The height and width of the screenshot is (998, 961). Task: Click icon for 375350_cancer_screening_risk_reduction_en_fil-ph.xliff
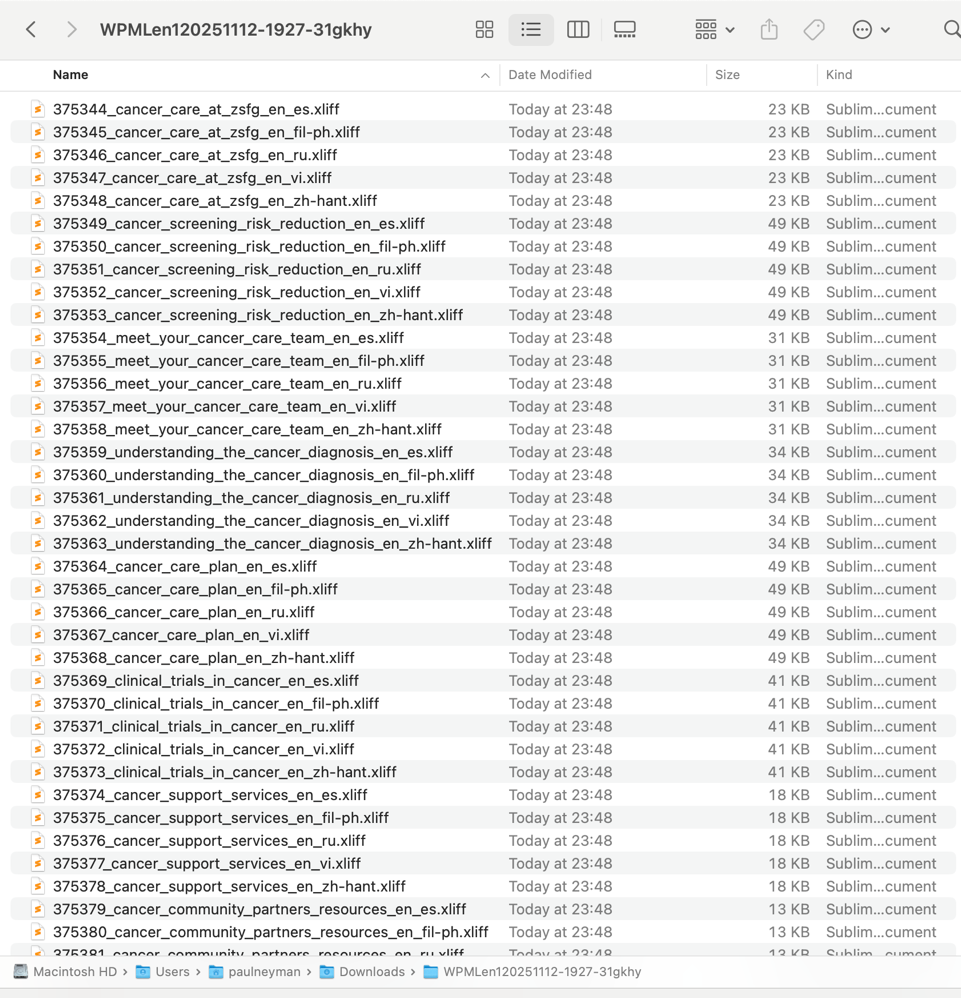[38, 247]
